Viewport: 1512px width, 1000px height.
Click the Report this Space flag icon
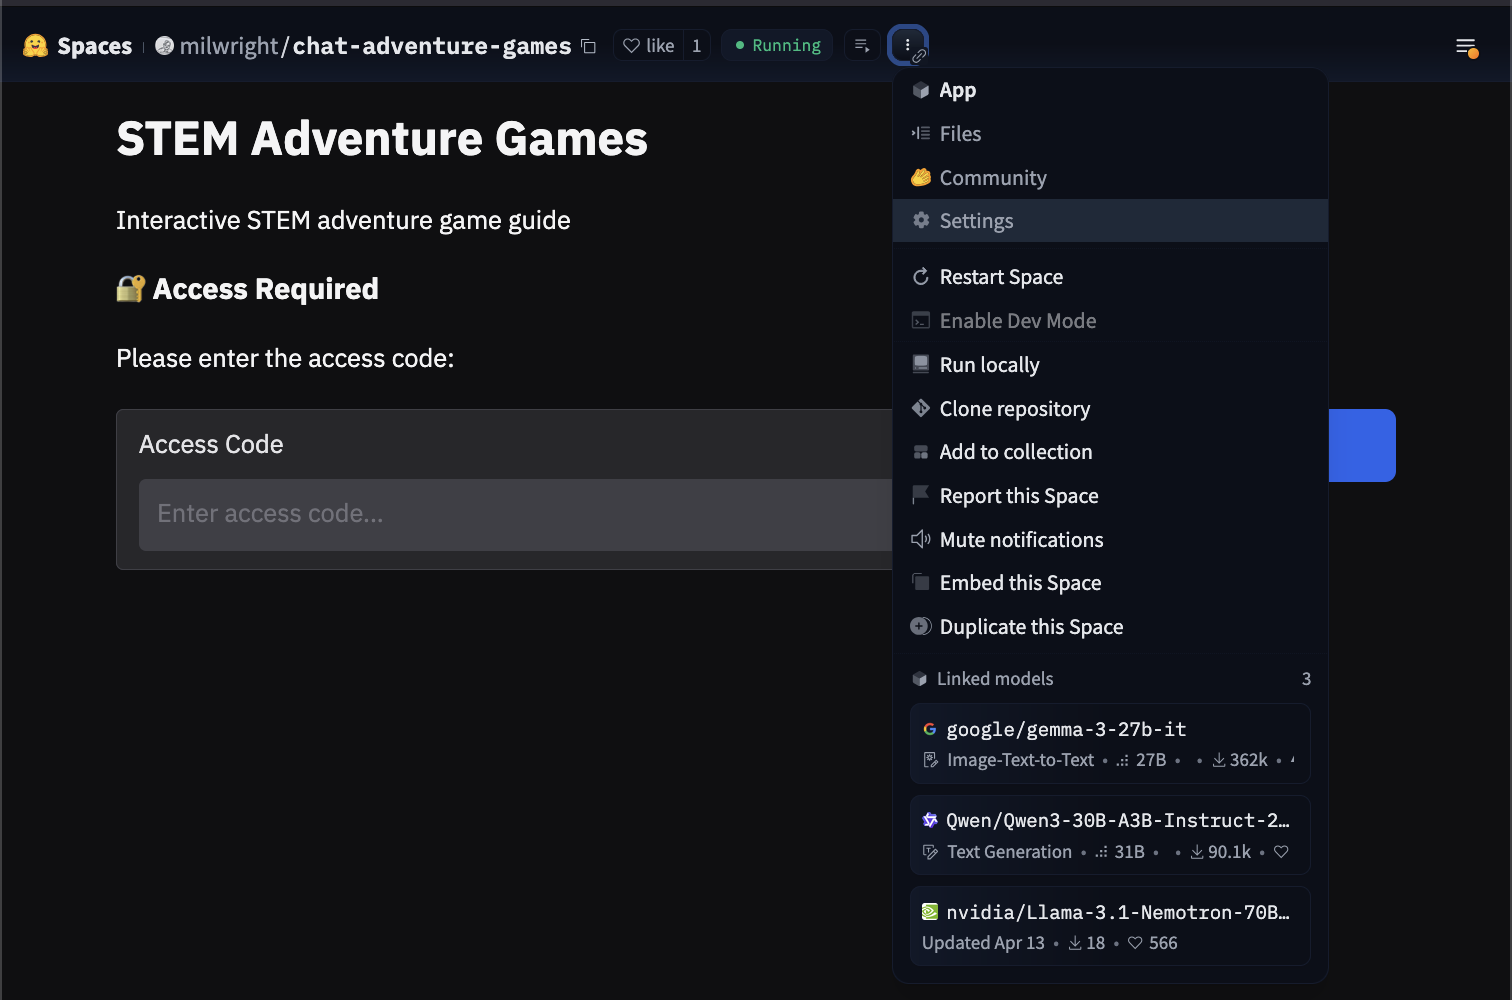click(921, 495)
